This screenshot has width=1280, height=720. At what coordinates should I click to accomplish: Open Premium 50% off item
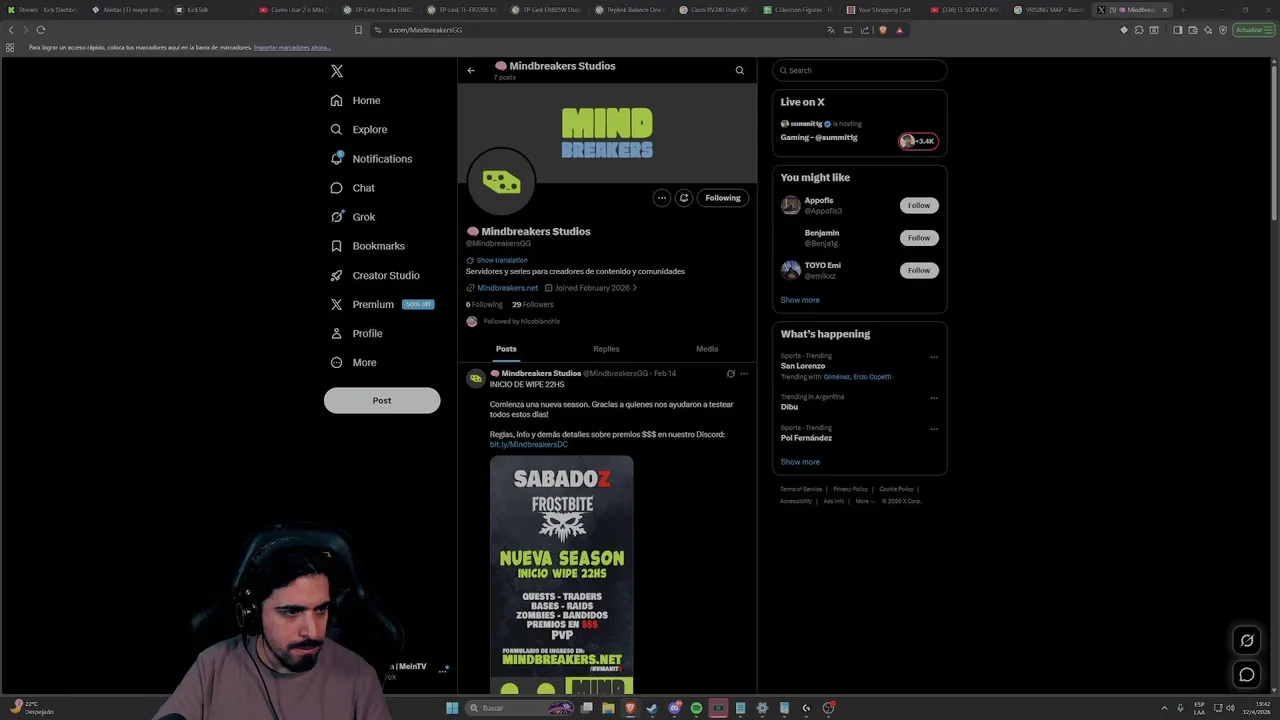tap(382, 304)
